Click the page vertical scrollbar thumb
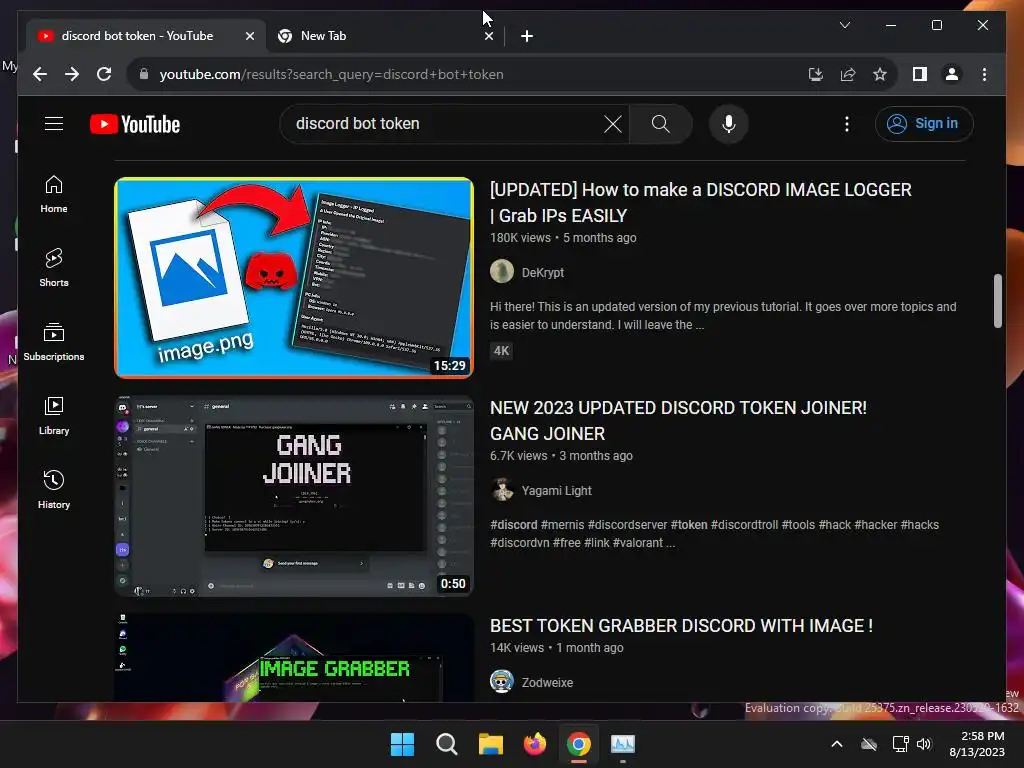Screen dimensions: 1024x768 (x=997, y=300)
